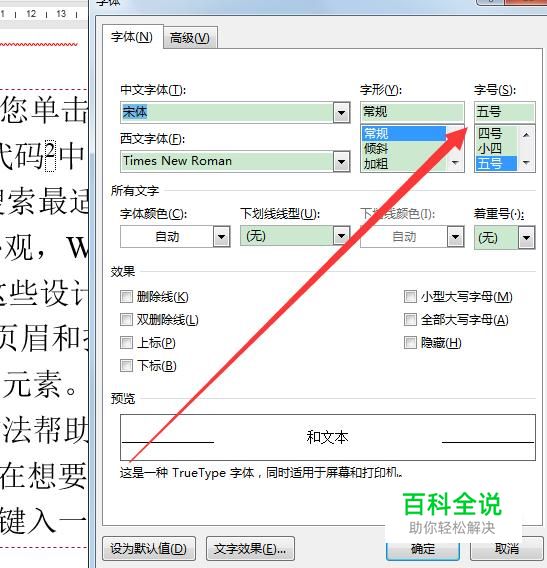Viewport: 547px width, 568px height.
Task: Switch to the 字体(N) tab
Action: coord(133,37)
